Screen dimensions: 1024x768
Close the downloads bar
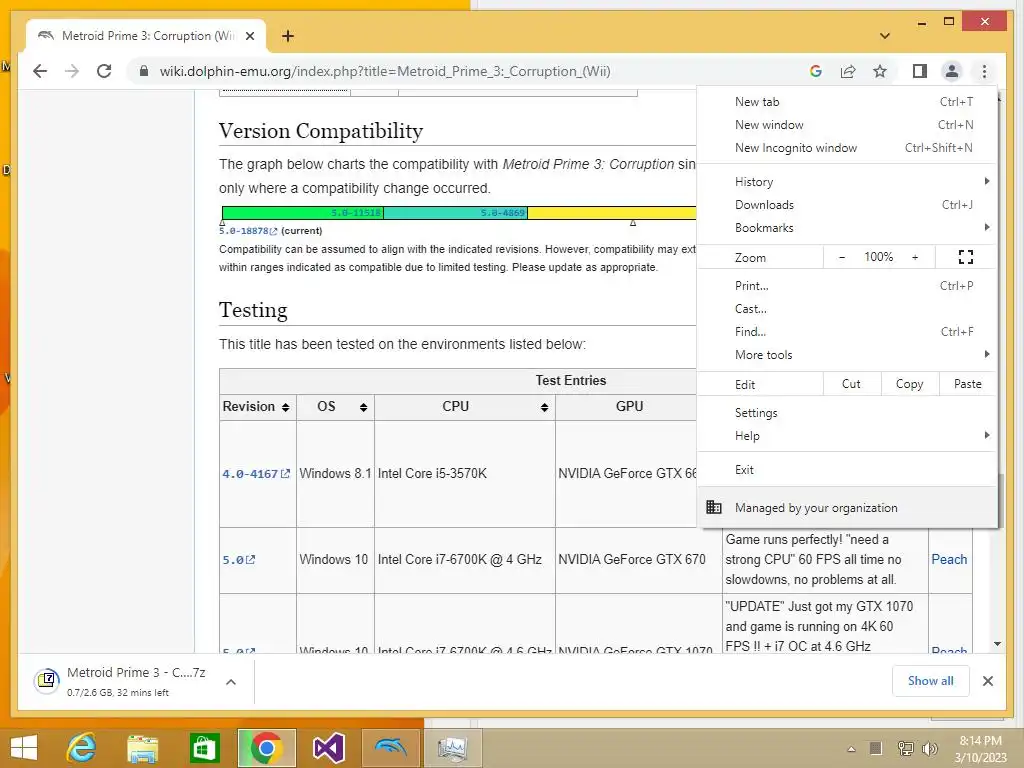pos(987,681)
